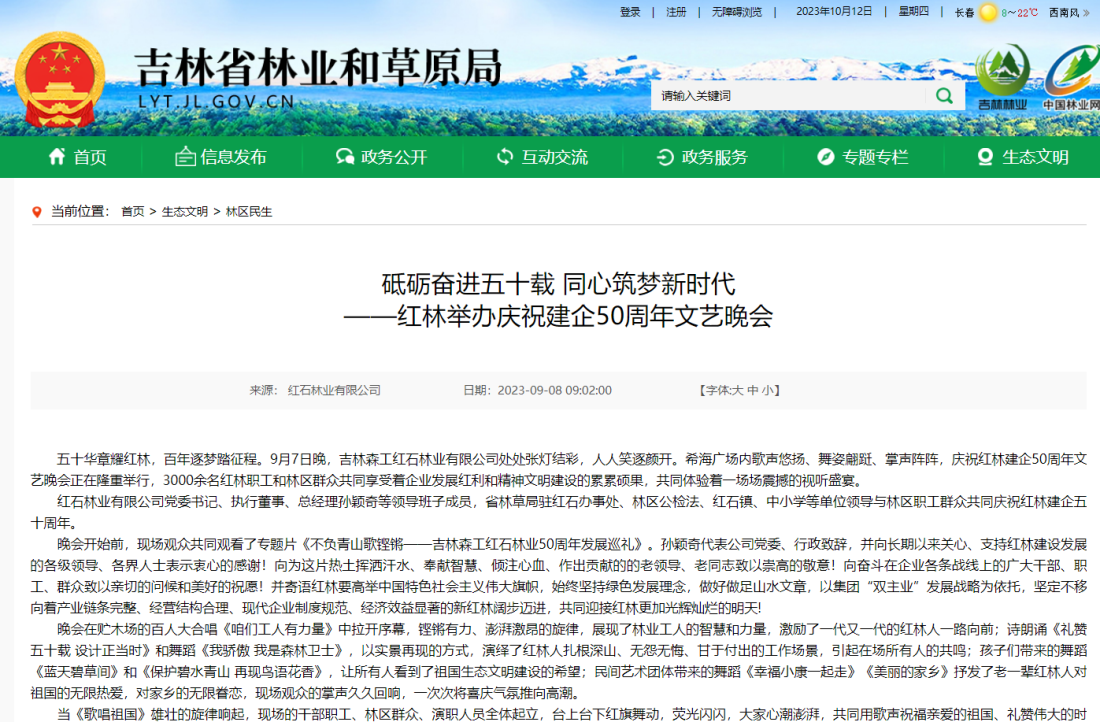Click the 互动交流 refresh arrows icon
The height and width of the screenshot is (722, 1100).
(504, 156)
